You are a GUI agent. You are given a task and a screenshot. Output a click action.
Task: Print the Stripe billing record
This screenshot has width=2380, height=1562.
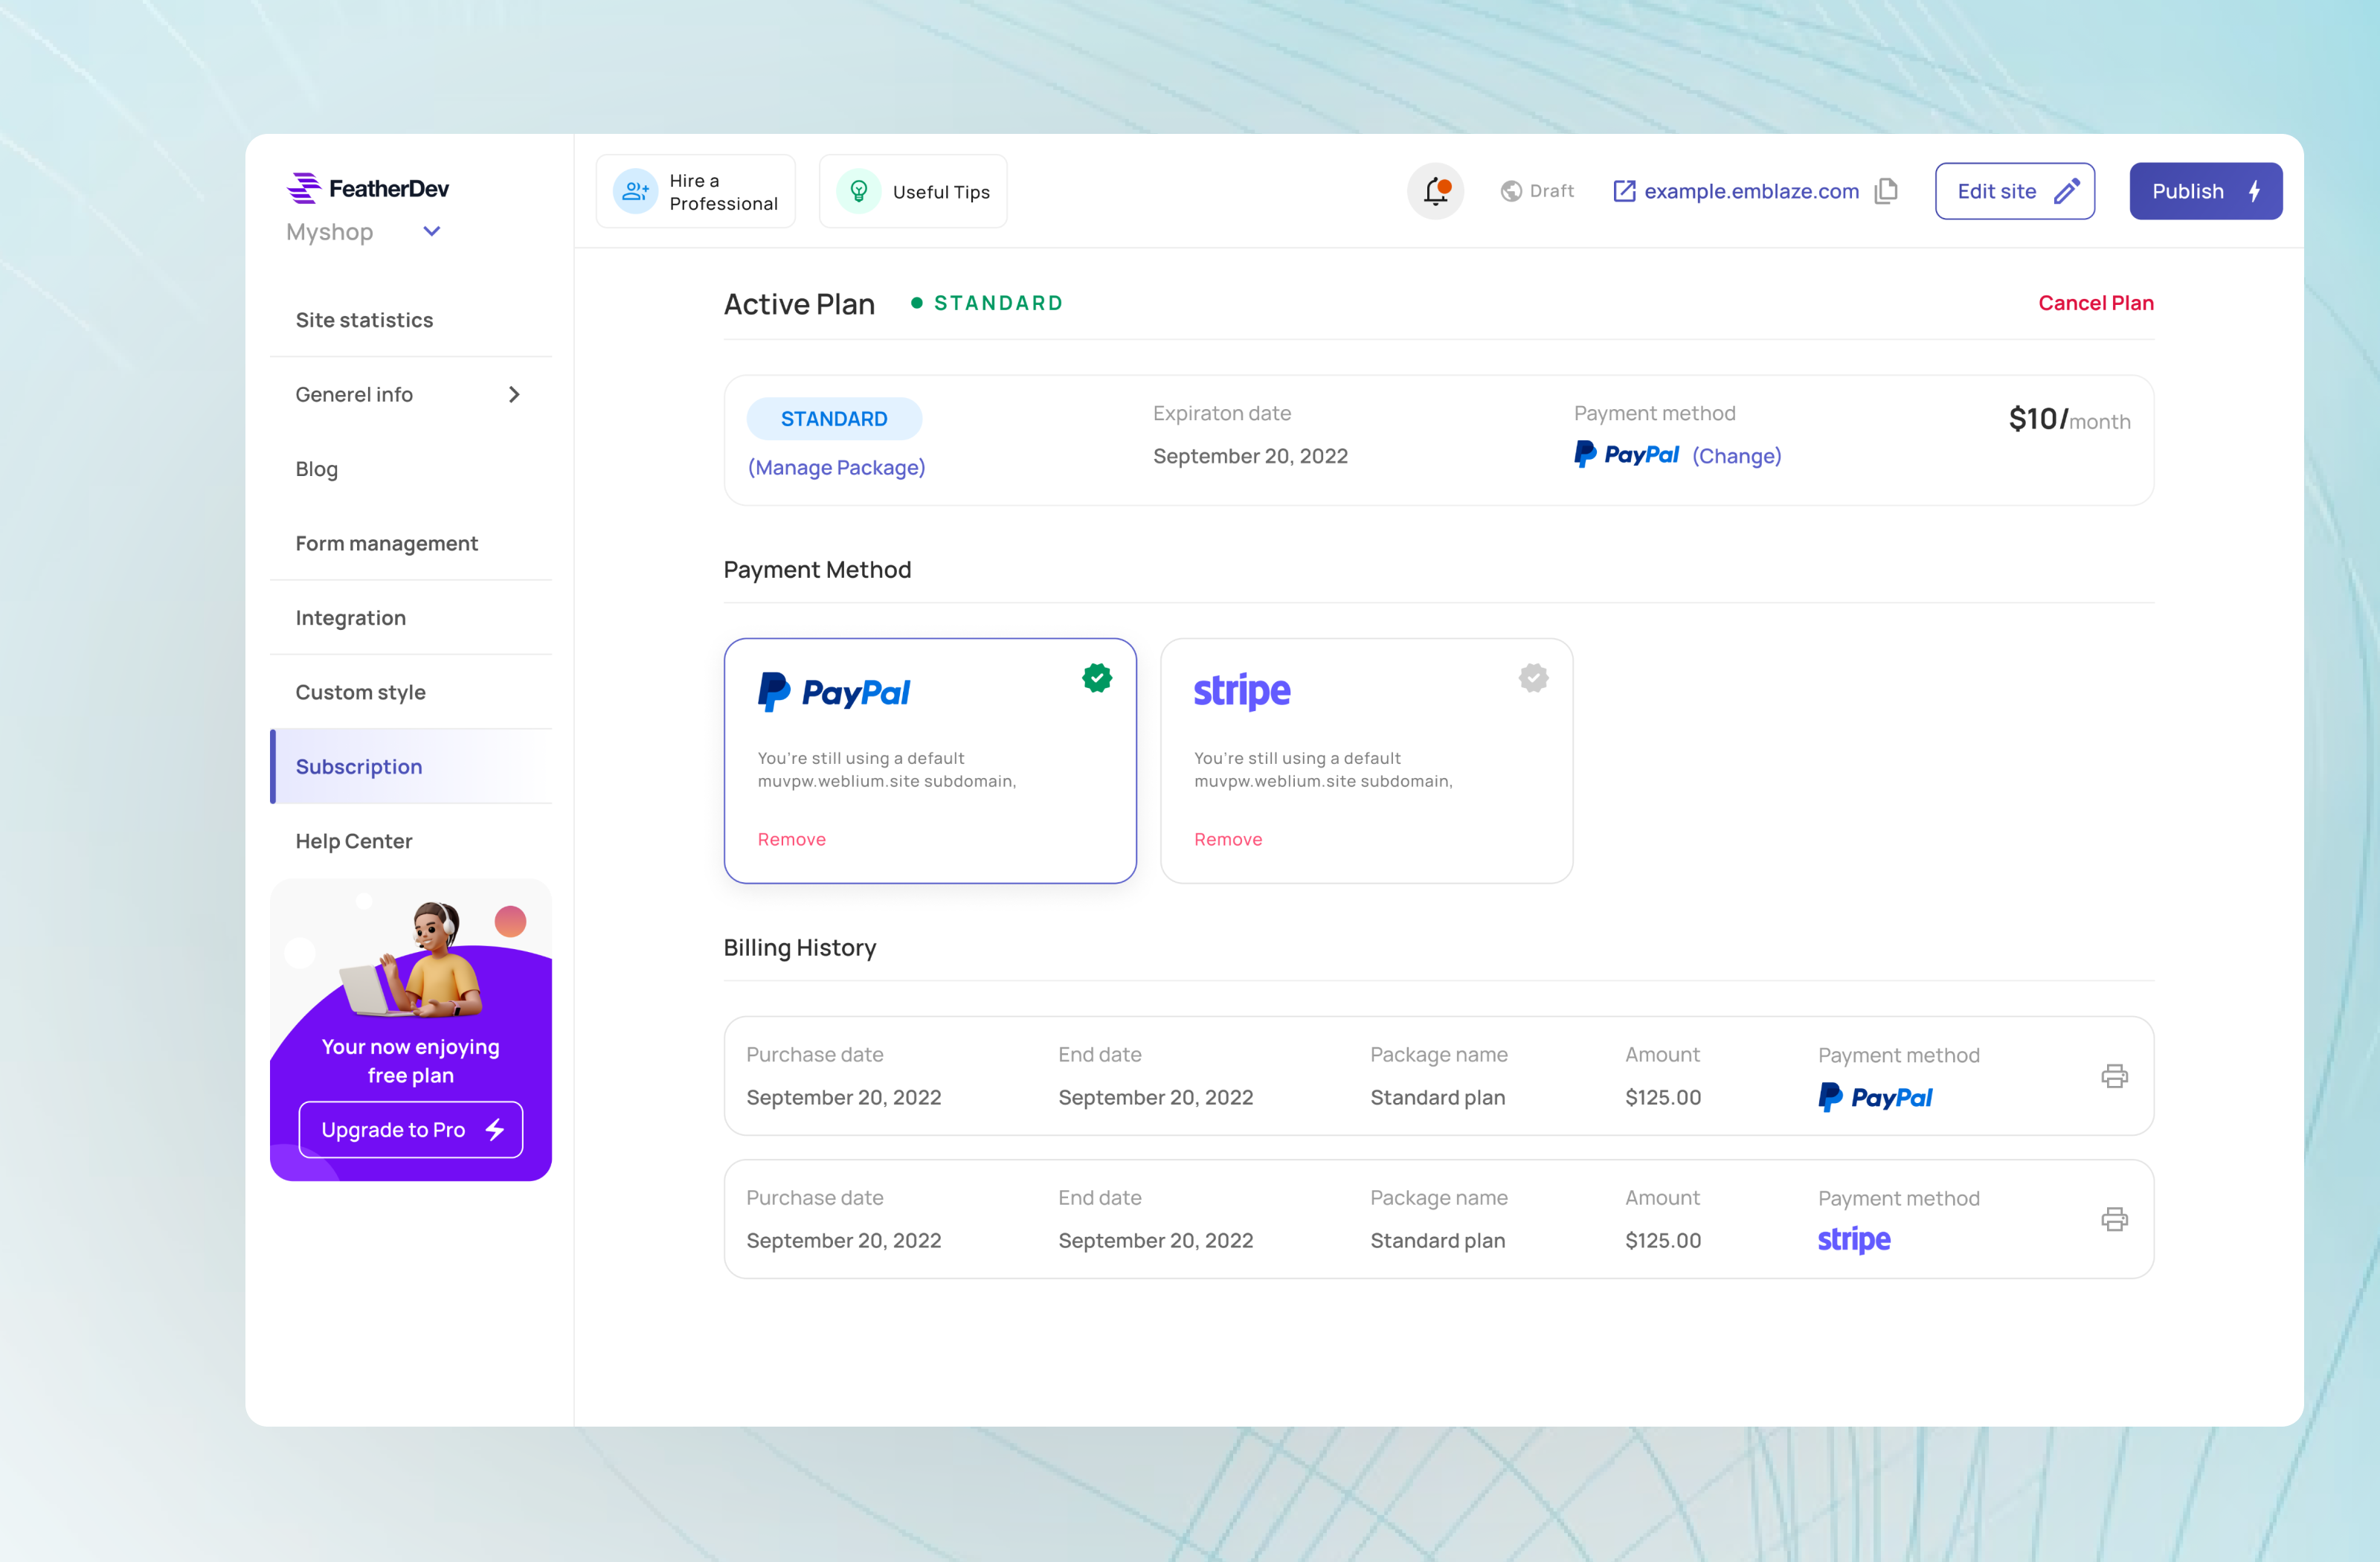[x=2114, y=1219]
